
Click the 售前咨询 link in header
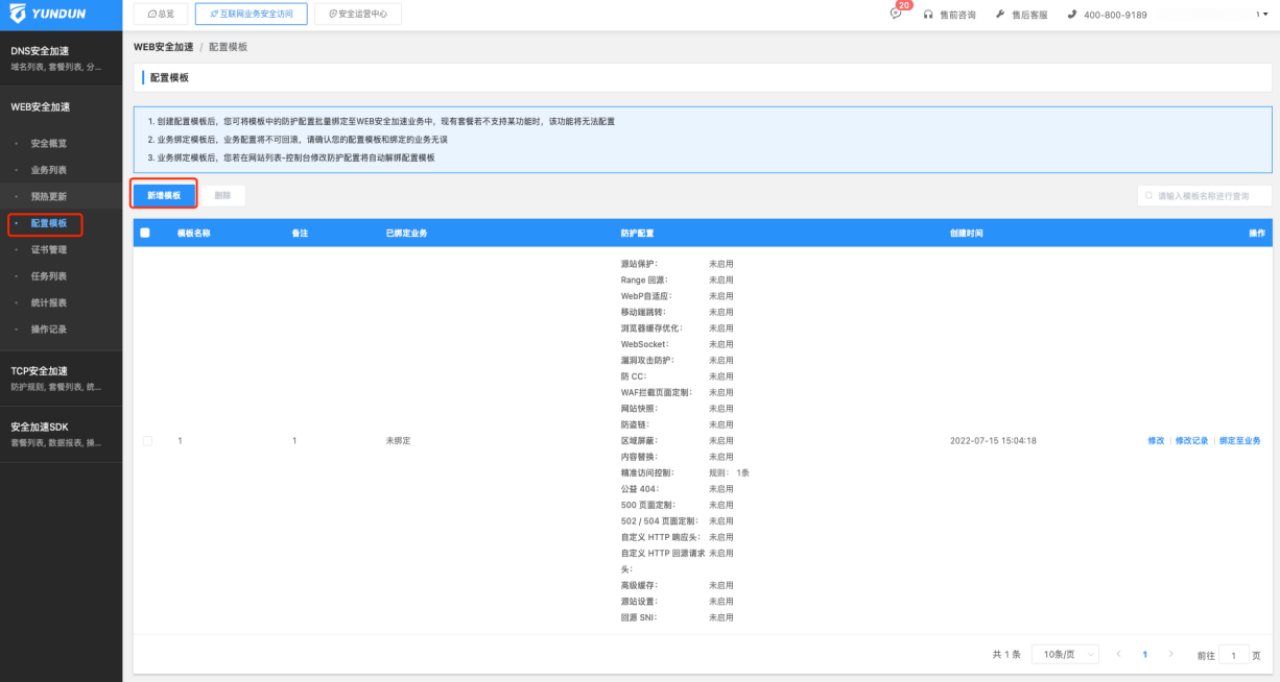(958, 15)
